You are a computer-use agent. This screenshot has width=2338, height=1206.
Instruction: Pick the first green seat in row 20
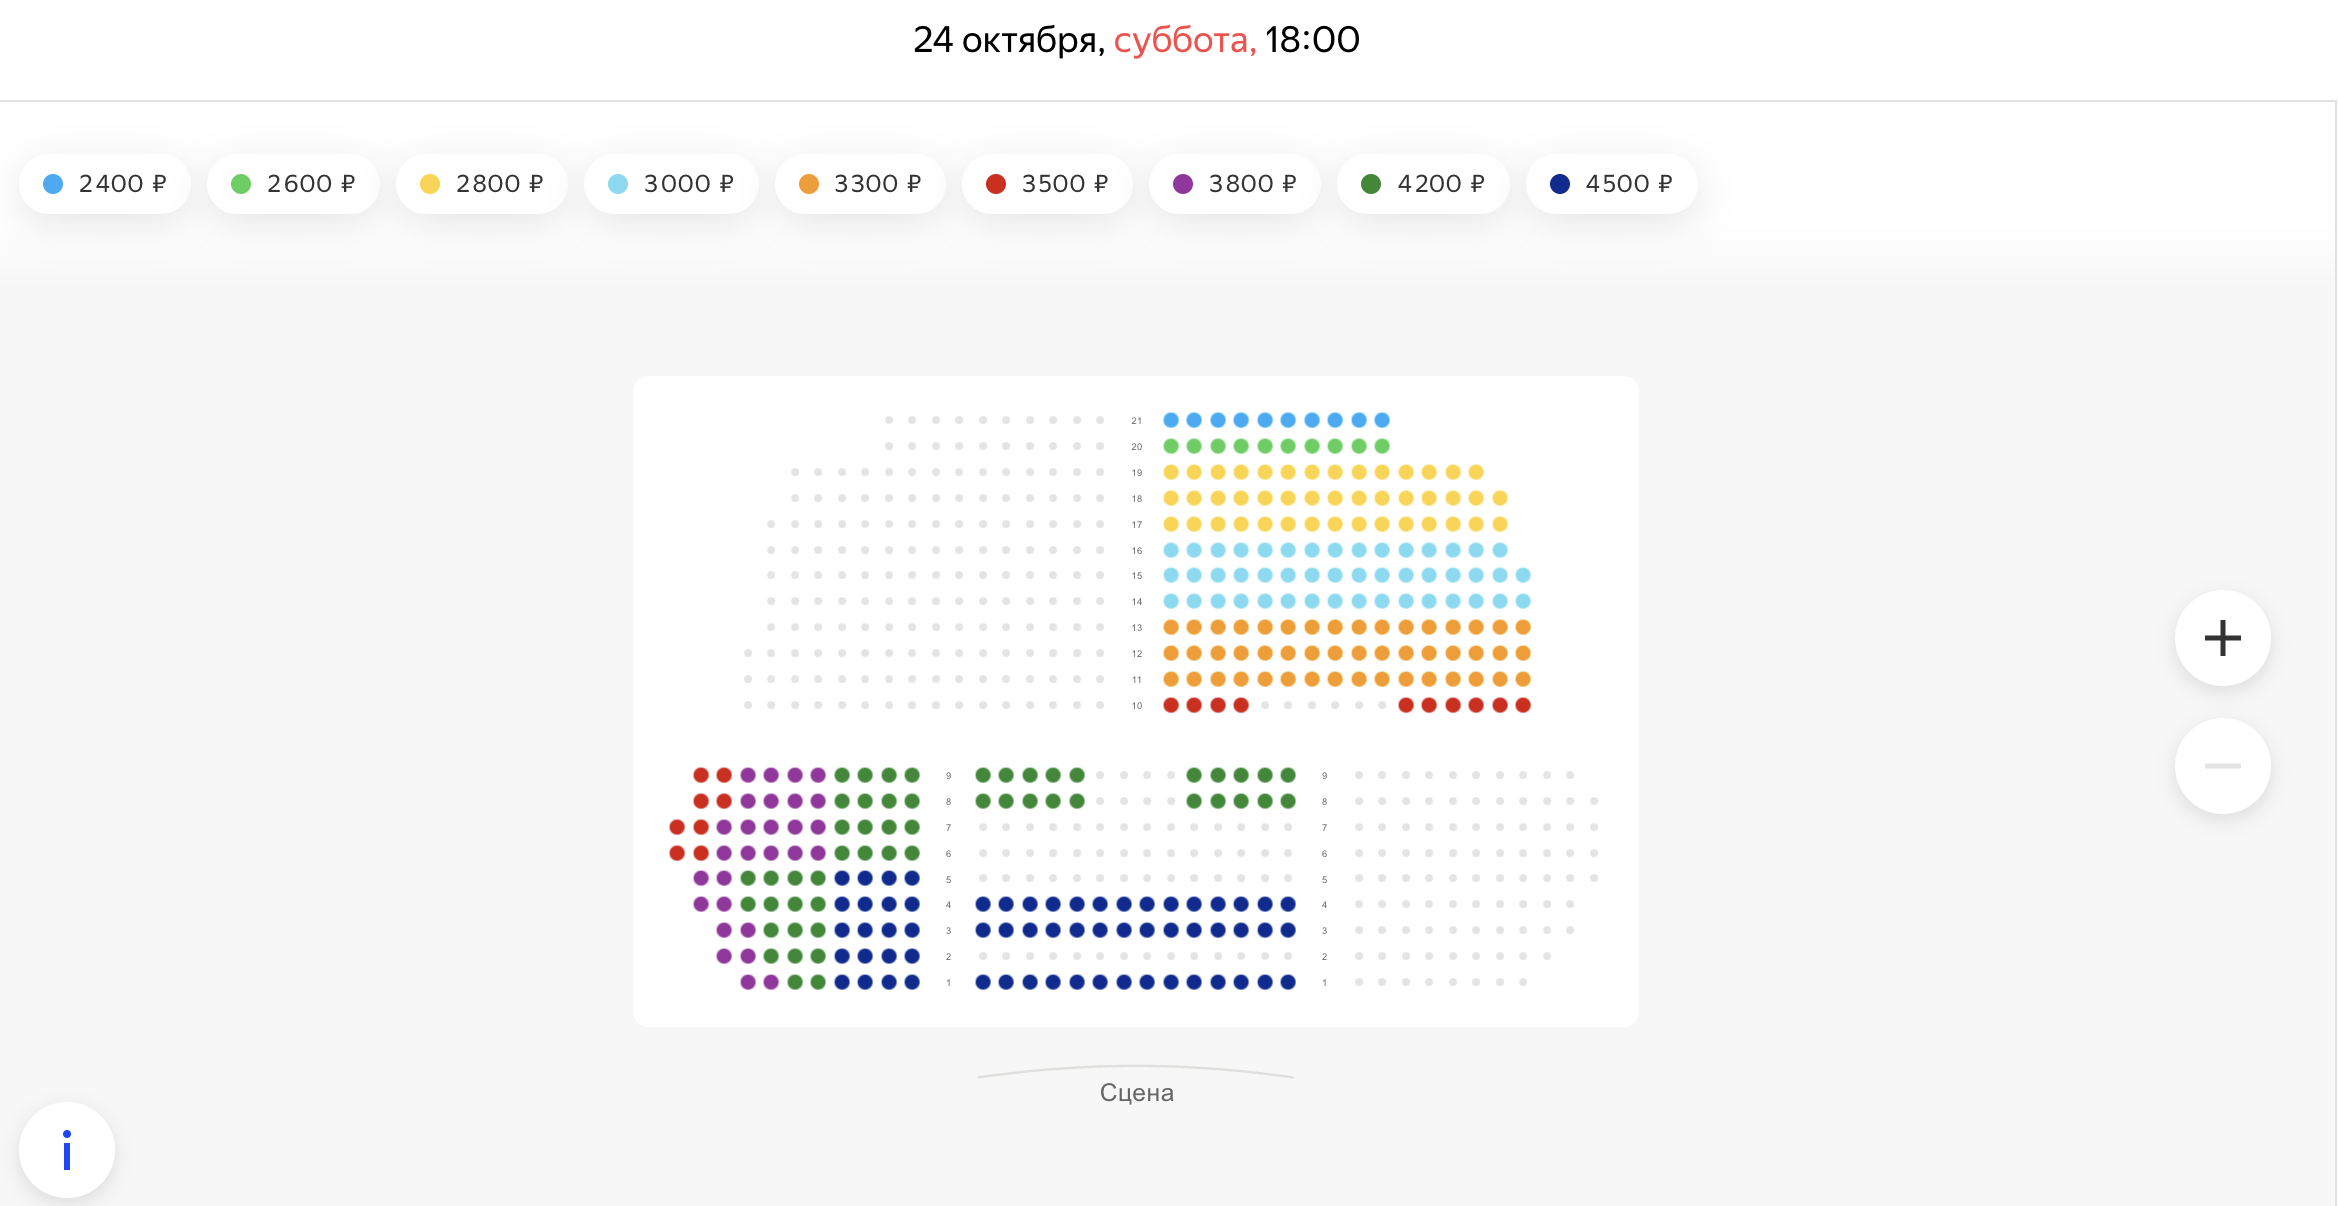click(1171, 446)
